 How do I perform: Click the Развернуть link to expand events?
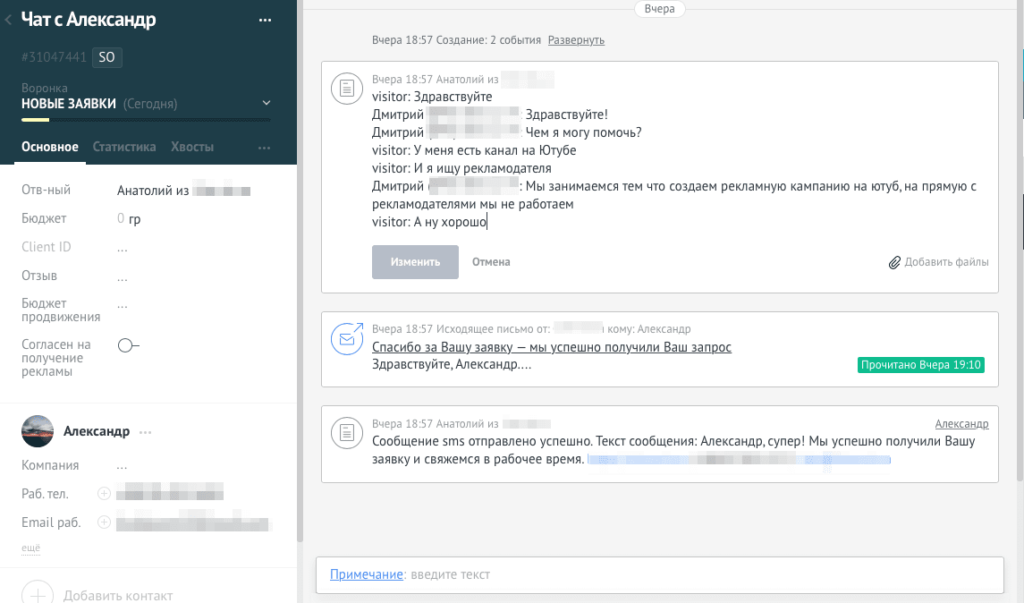pyautogui.click(x=576, y=40)
